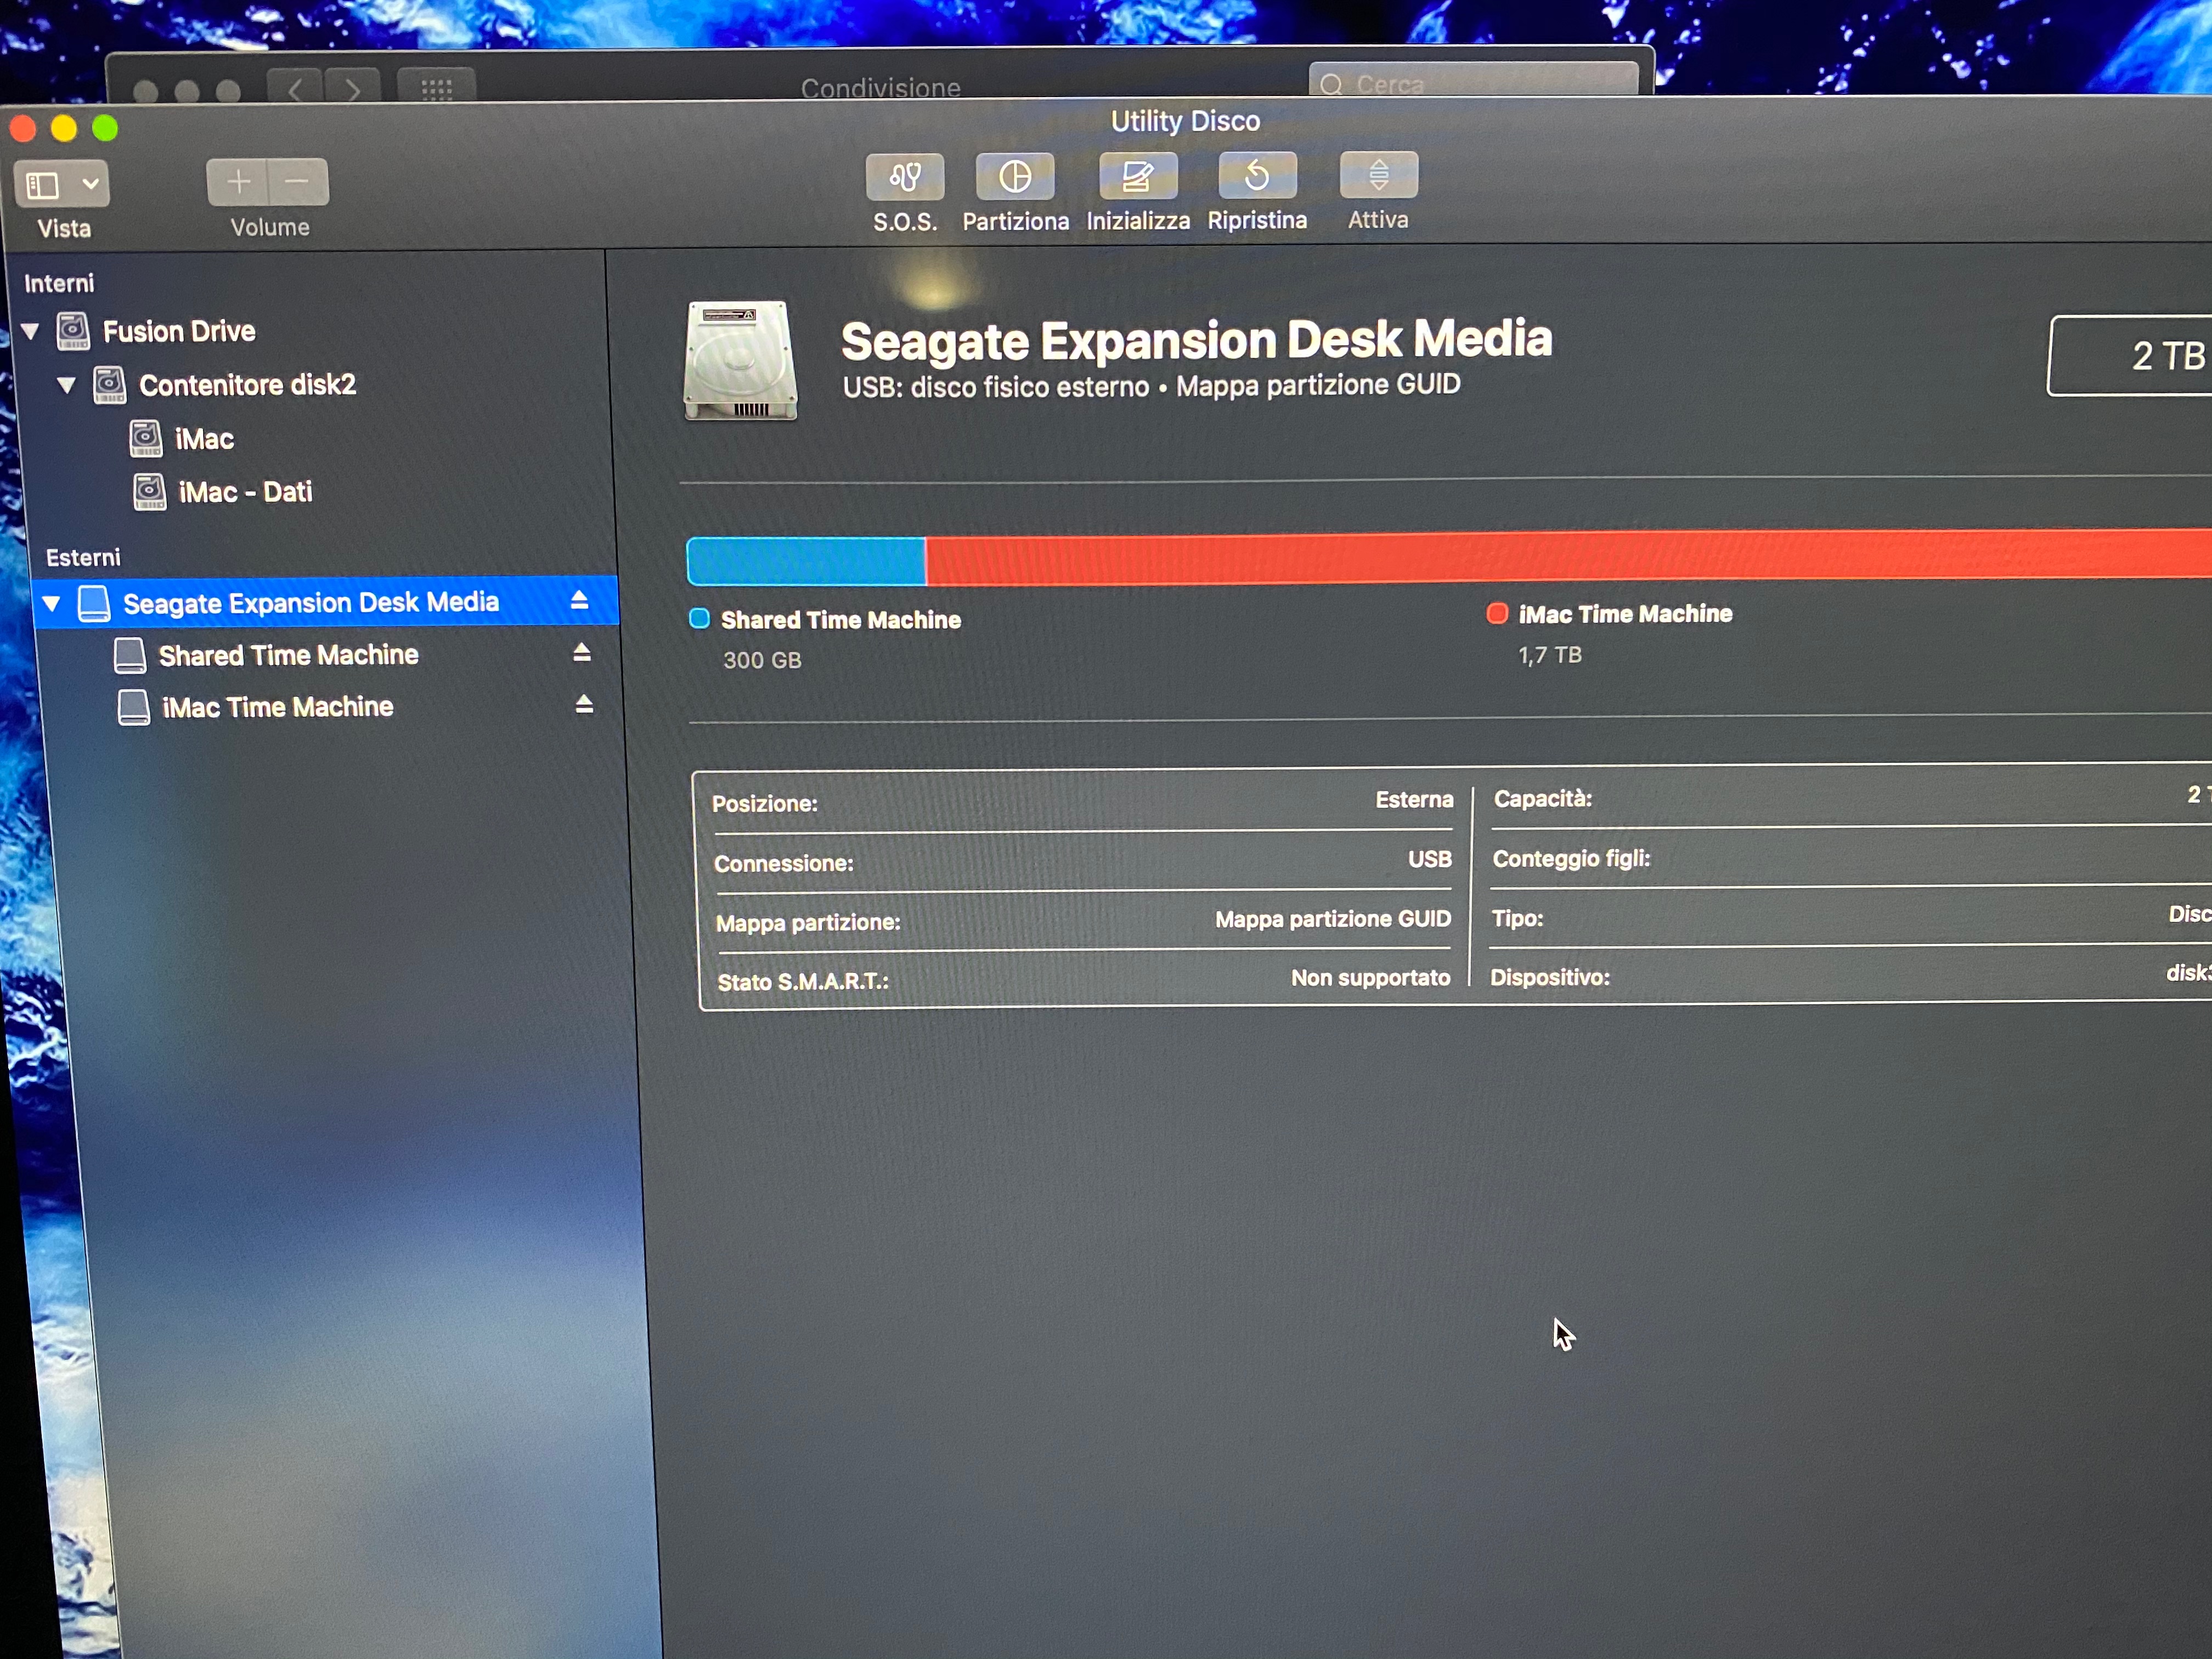Open the Partiziona partition tool
The height and width of the screenshot is (1659, 2212).
(x=1014, y=177)
